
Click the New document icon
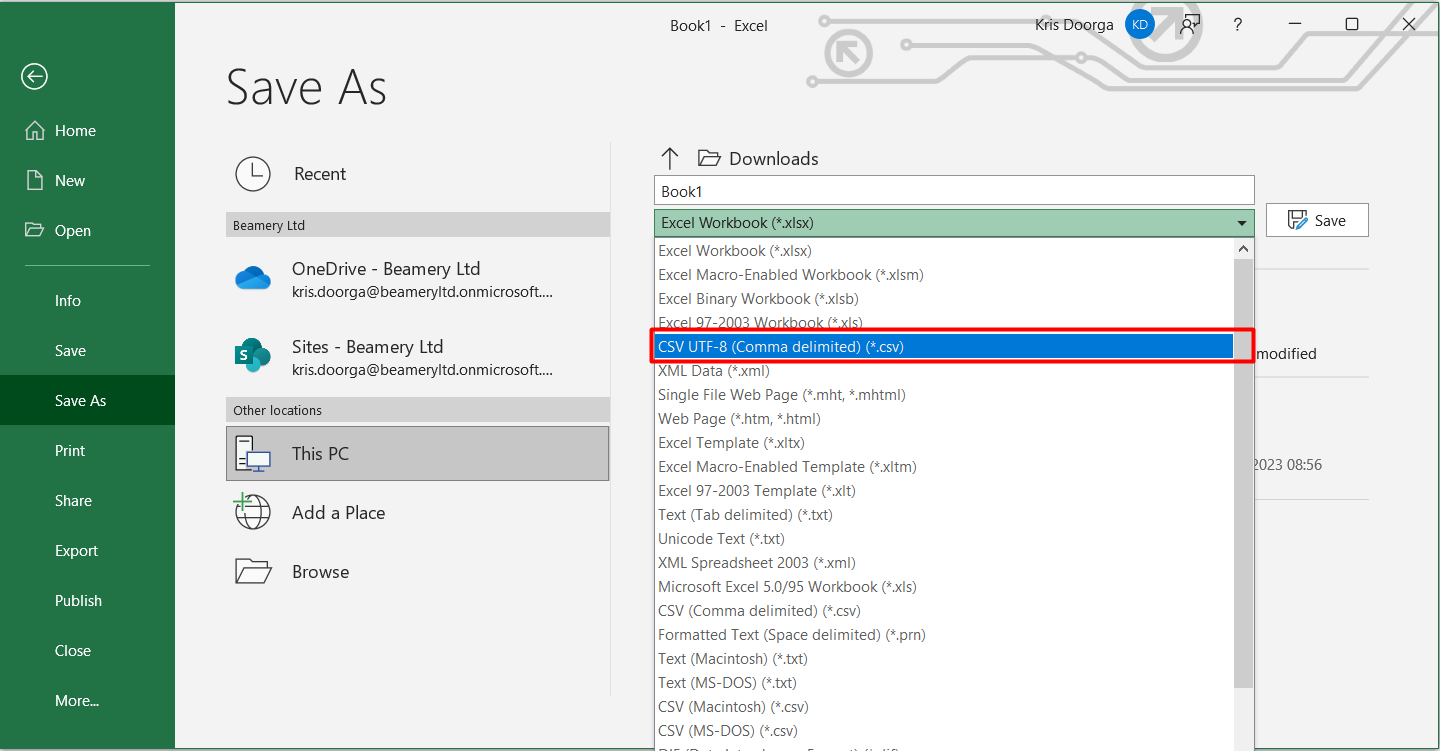tap(35, 181)
